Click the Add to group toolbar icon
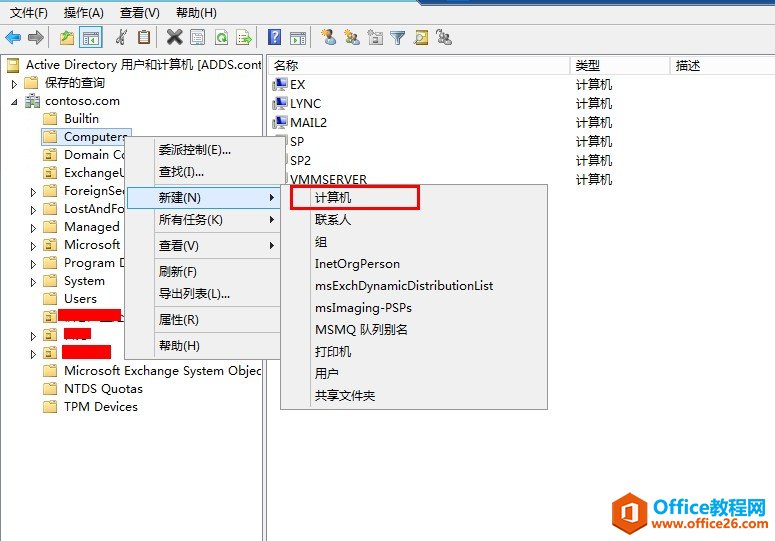 444,38
